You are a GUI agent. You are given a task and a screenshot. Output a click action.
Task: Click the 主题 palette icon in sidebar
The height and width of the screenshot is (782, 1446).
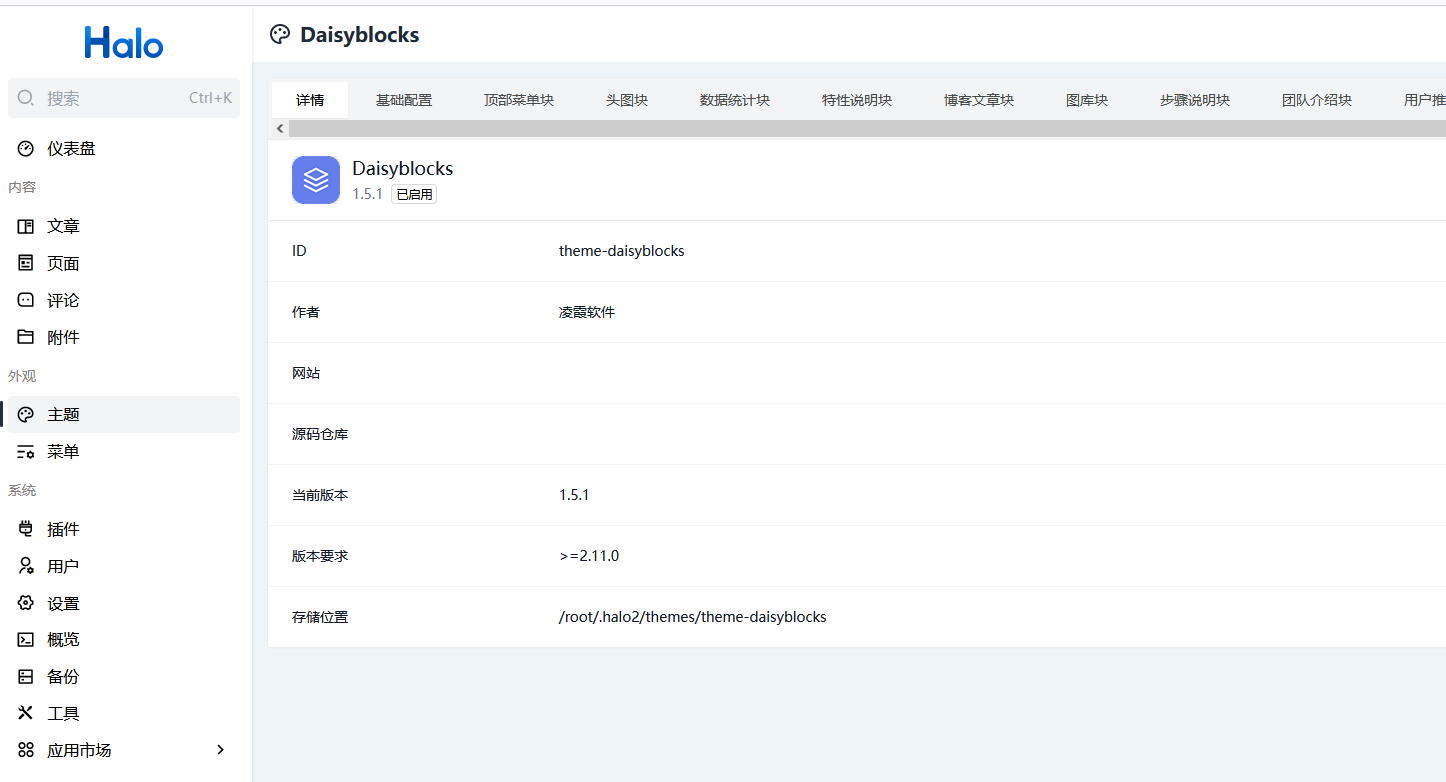(26, 415)
